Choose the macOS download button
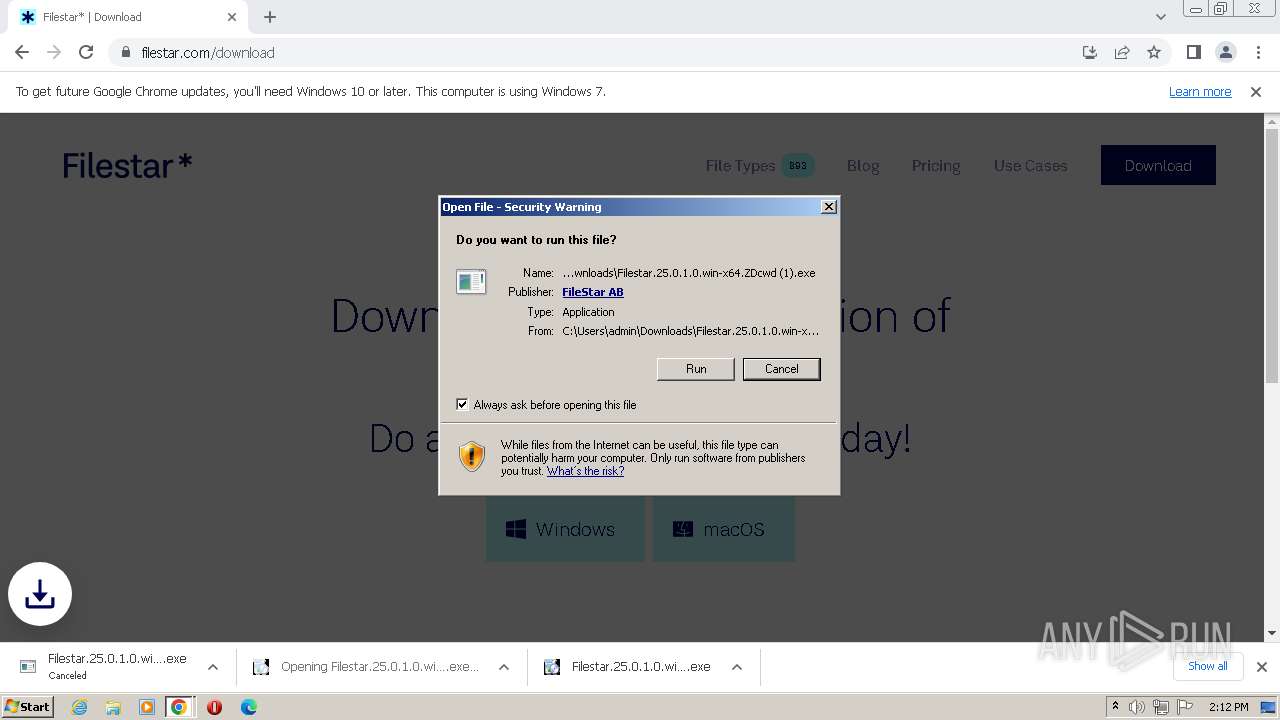 coord(724,529)
